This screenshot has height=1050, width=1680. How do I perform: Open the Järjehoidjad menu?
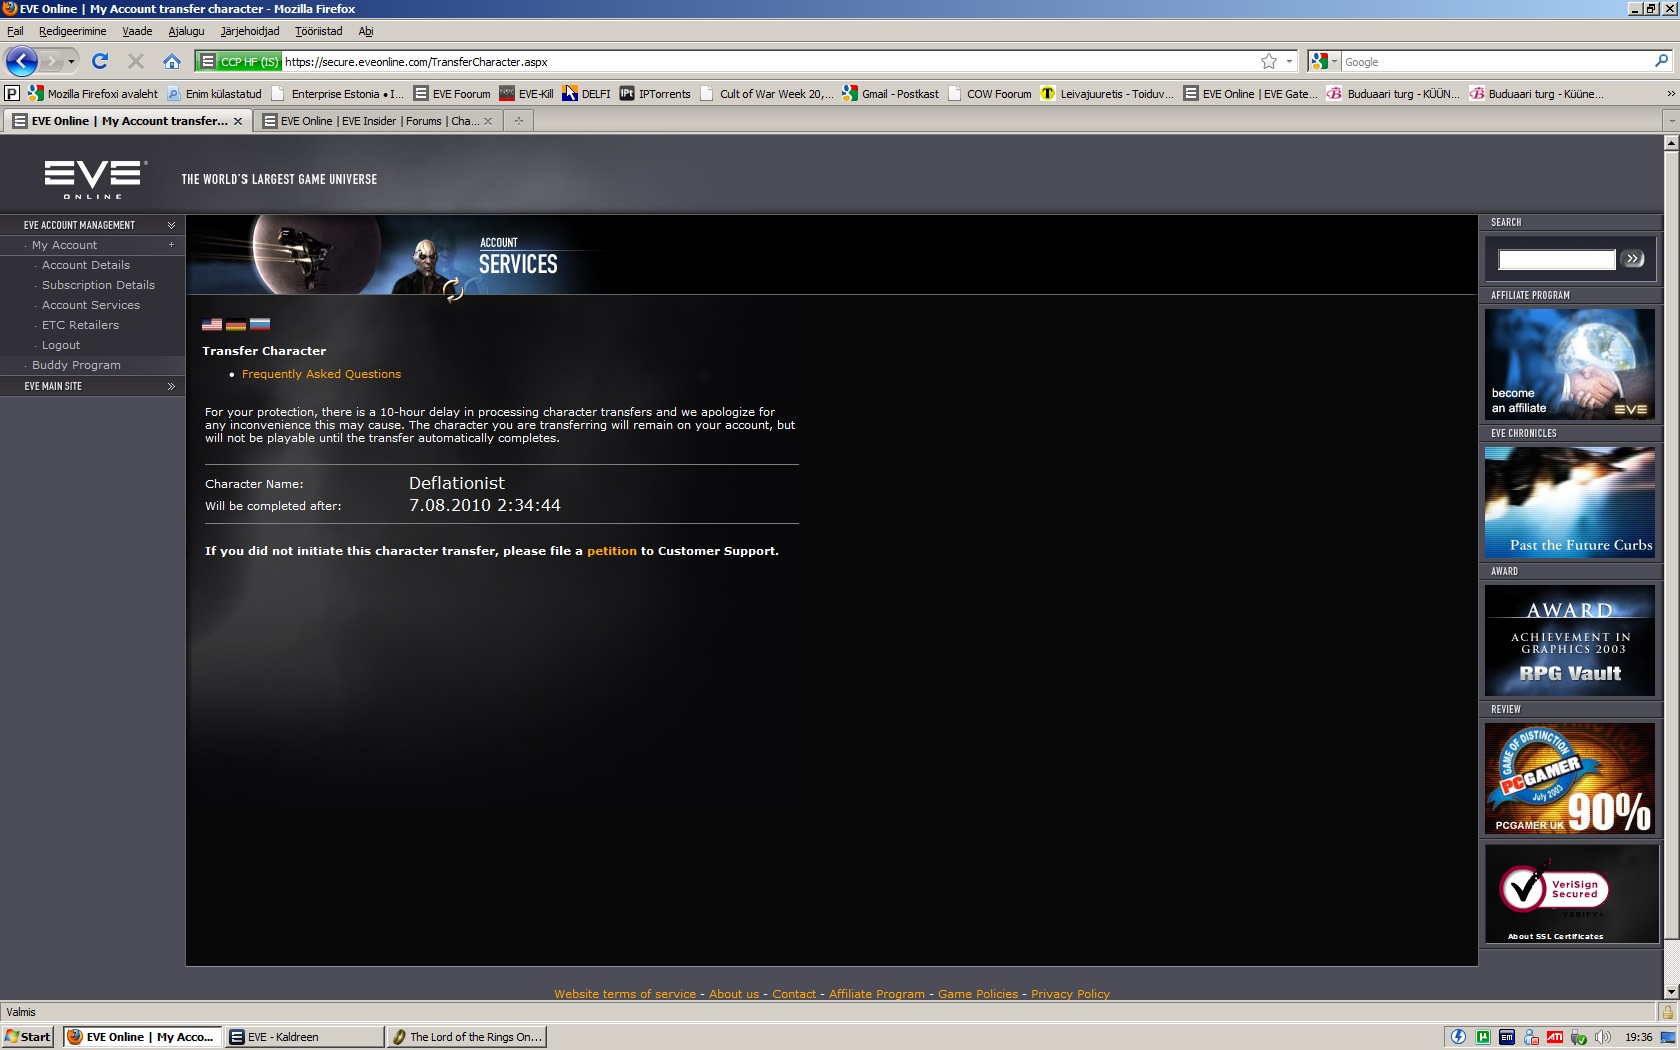point(250,31)
